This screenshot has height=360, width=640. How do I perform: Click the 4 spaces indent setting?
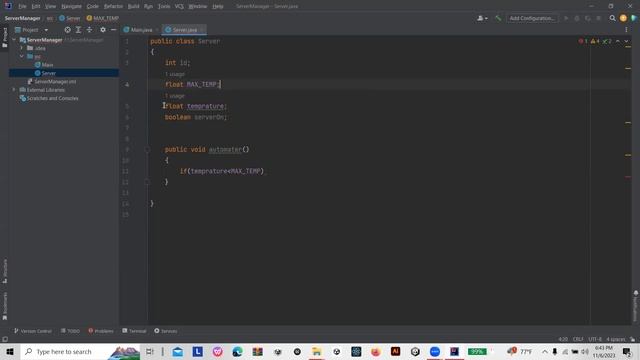tap(616, 339)
